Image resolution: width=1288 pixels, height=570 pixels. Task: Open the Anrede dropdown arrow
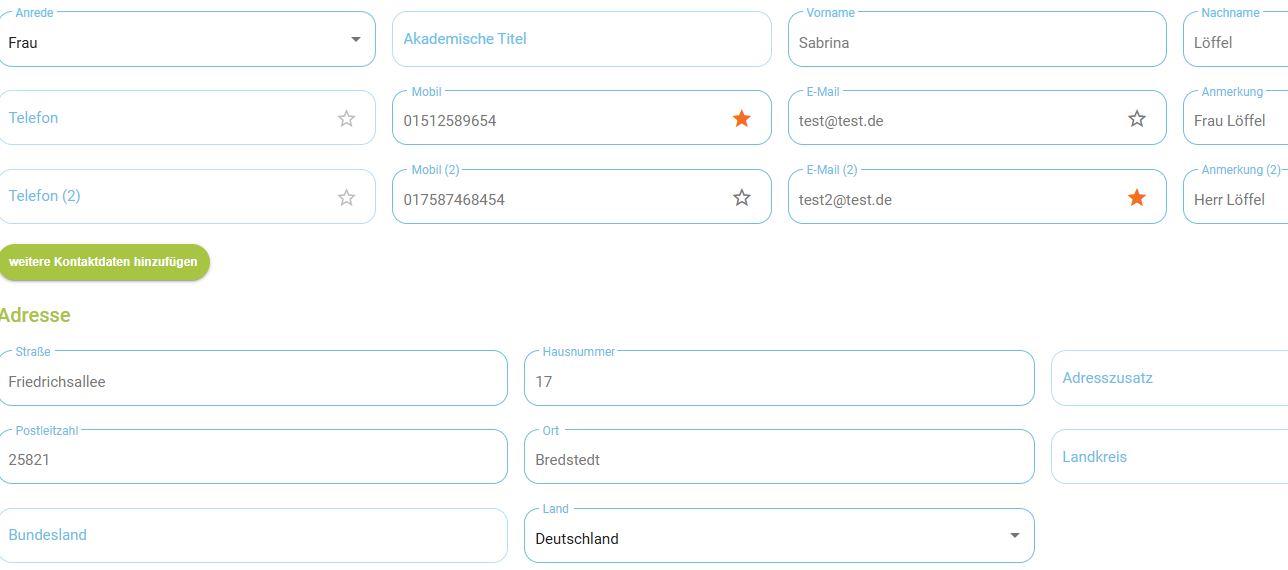coord(355,39)
